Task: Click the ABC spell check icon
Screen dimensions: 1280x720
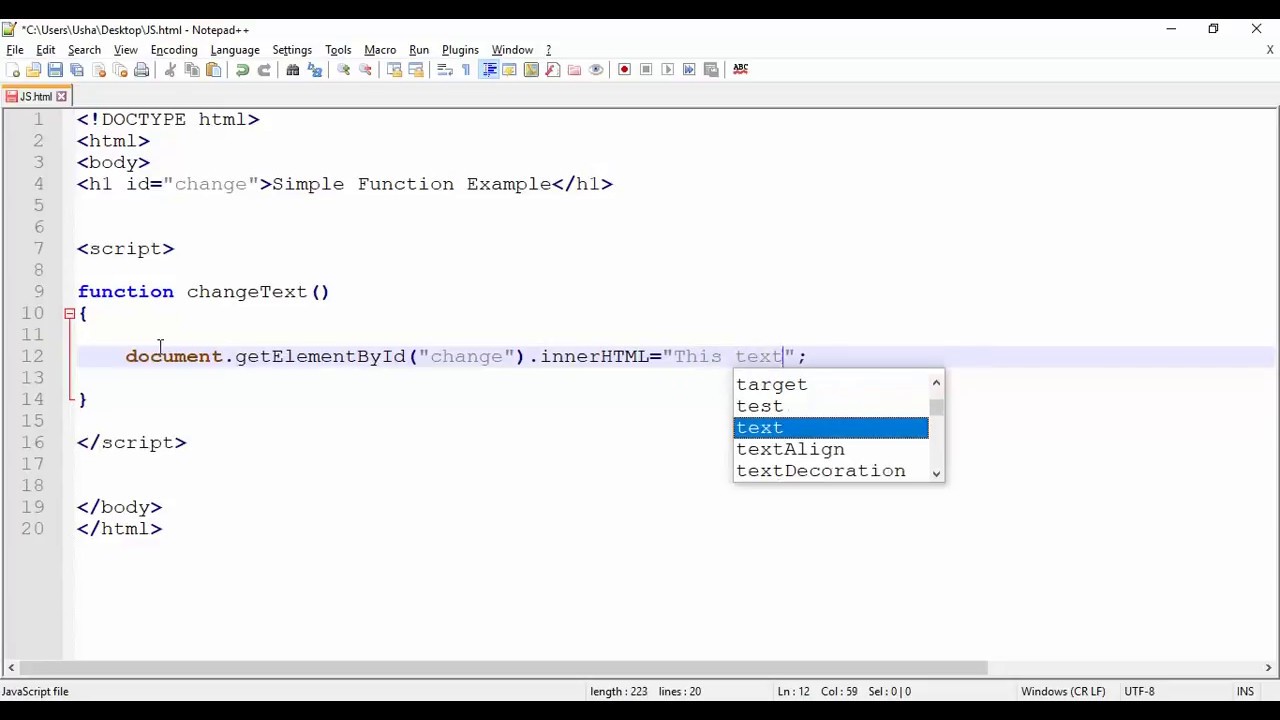Action: tap(740, 69)
